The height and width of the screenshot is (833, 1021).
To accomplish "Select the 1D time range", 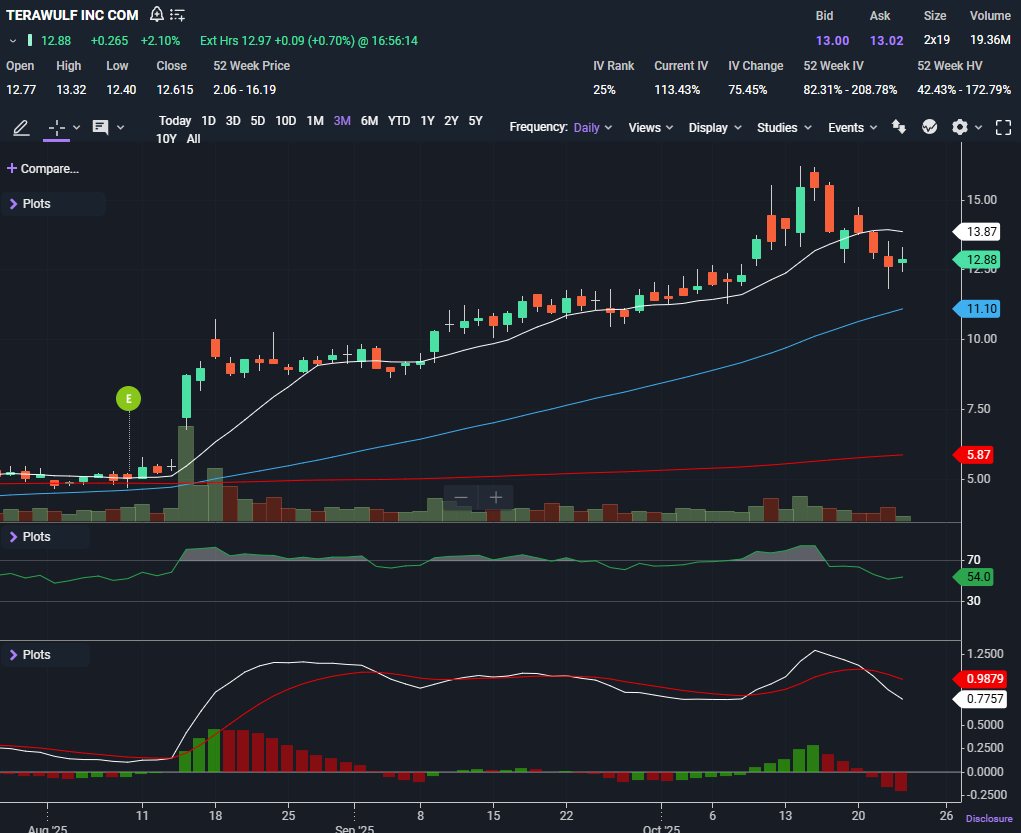I will [x=208, y=120].
